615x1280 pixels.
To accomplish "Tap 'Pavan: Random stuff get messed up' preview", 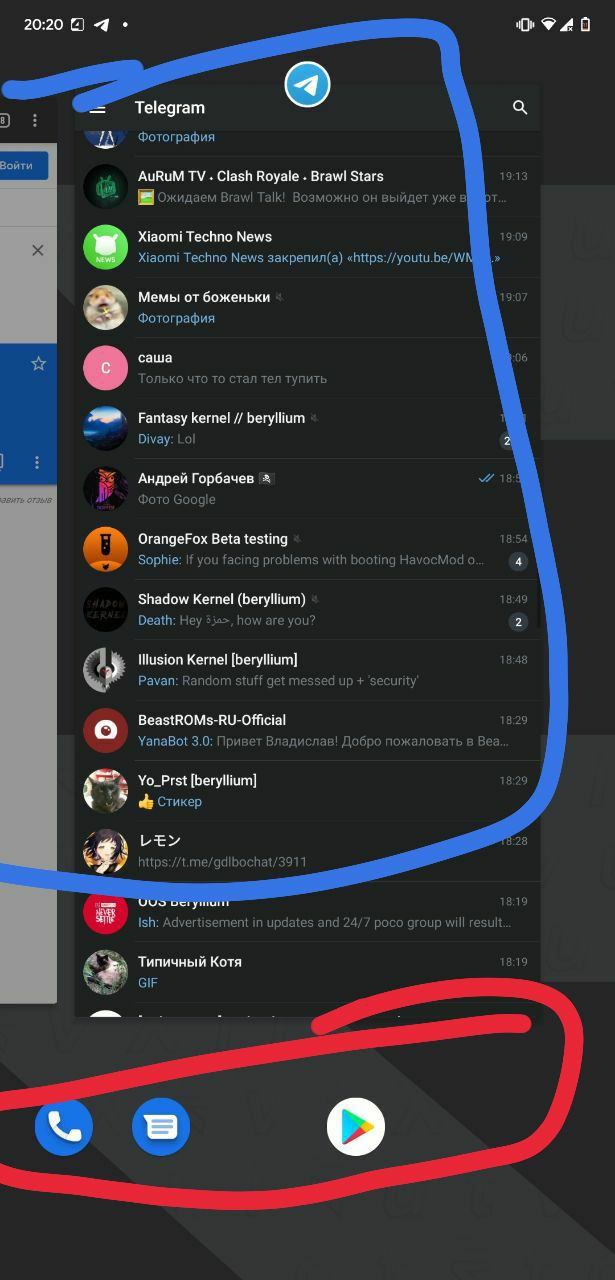I will [x=278, y=680].
